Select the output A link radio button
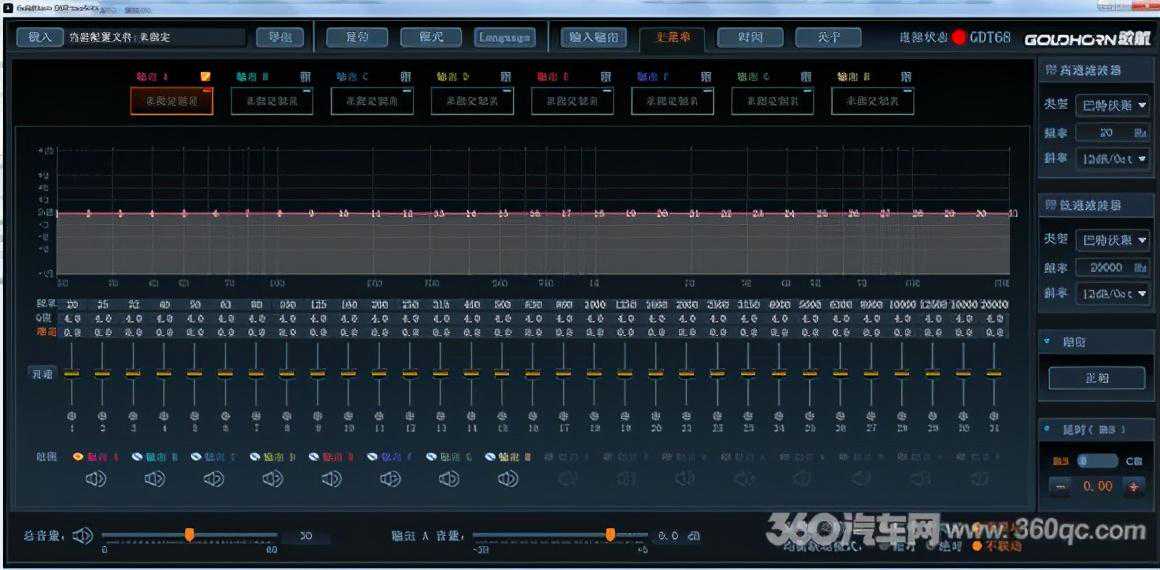Image resolution: width=1160 pixels, height=570 pixels. pos(78,456)
